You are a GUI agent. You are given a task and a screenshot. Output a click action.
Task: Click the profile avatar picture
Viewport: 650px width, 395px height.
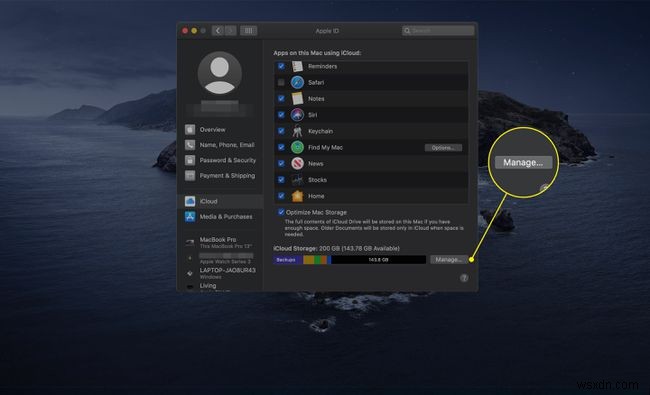pos(220,73)
